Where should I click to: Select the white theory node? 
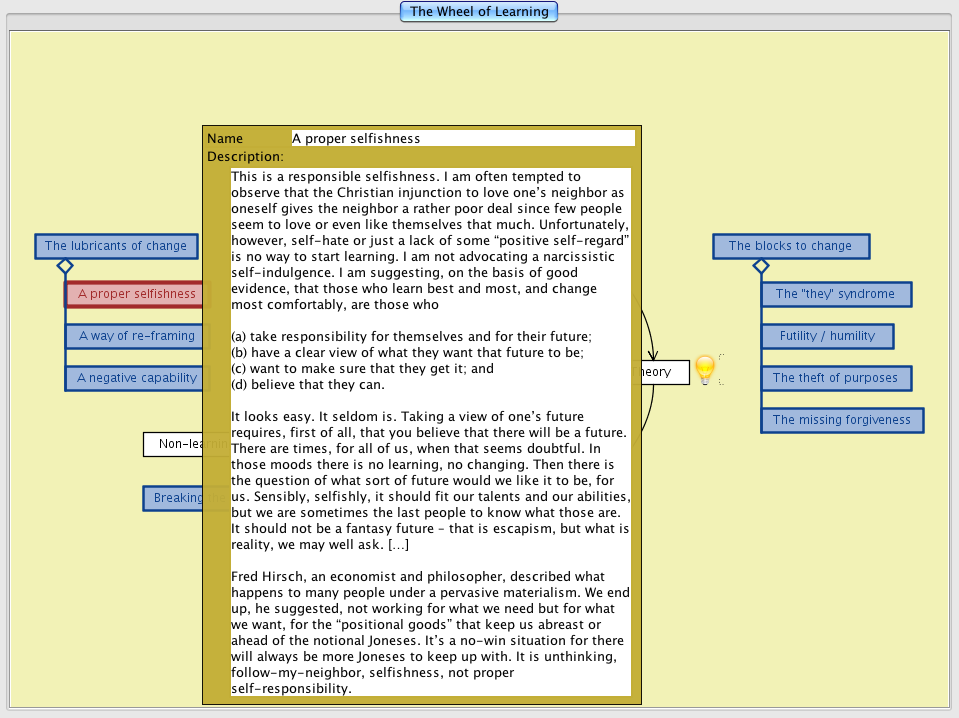coord(665,372)
